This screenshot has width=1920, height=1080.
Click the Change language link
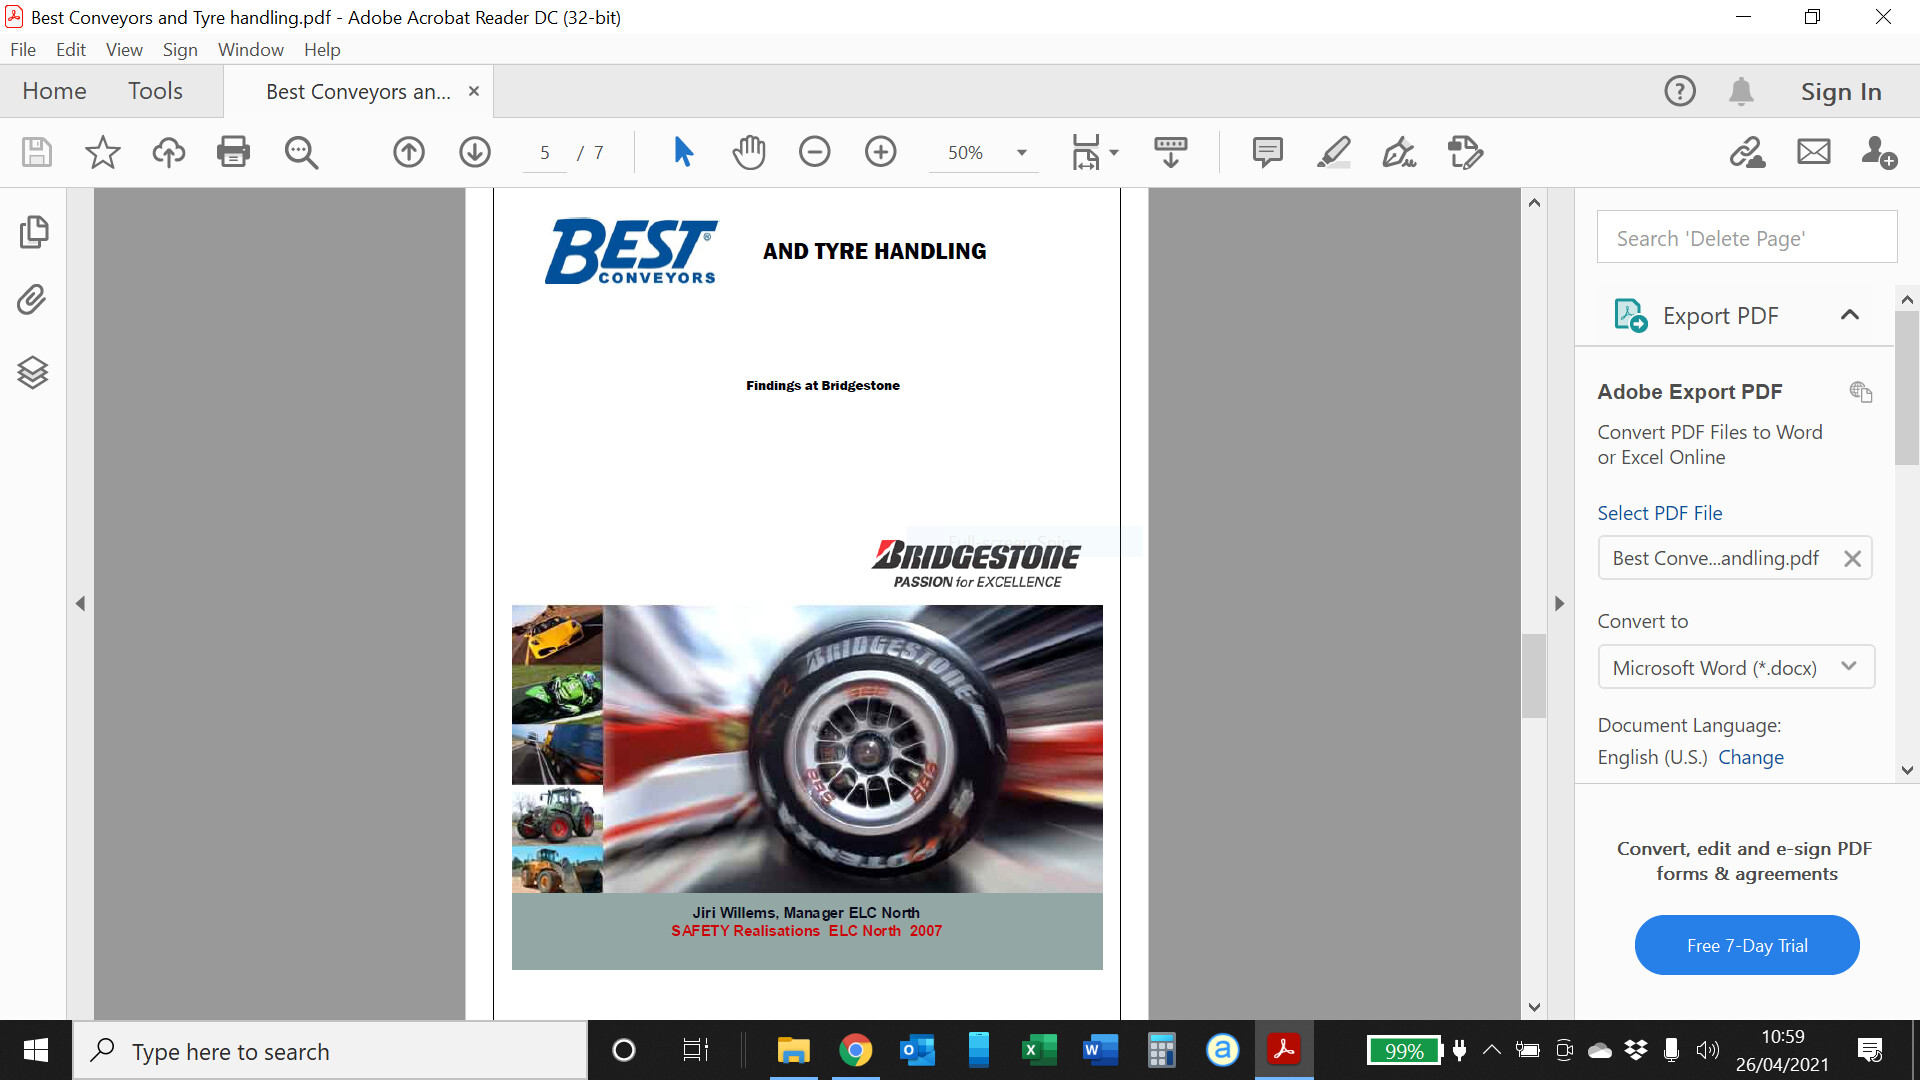[x=1750, y=757]
